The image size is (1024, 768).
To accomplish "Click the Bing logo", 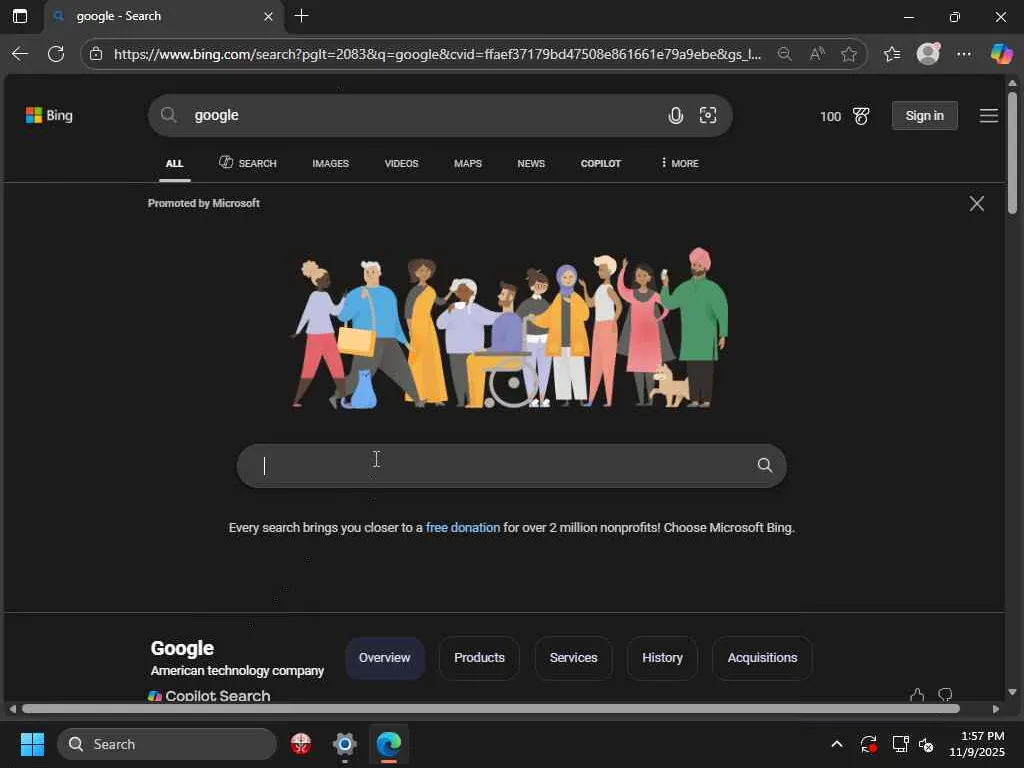I will point(49,116).
